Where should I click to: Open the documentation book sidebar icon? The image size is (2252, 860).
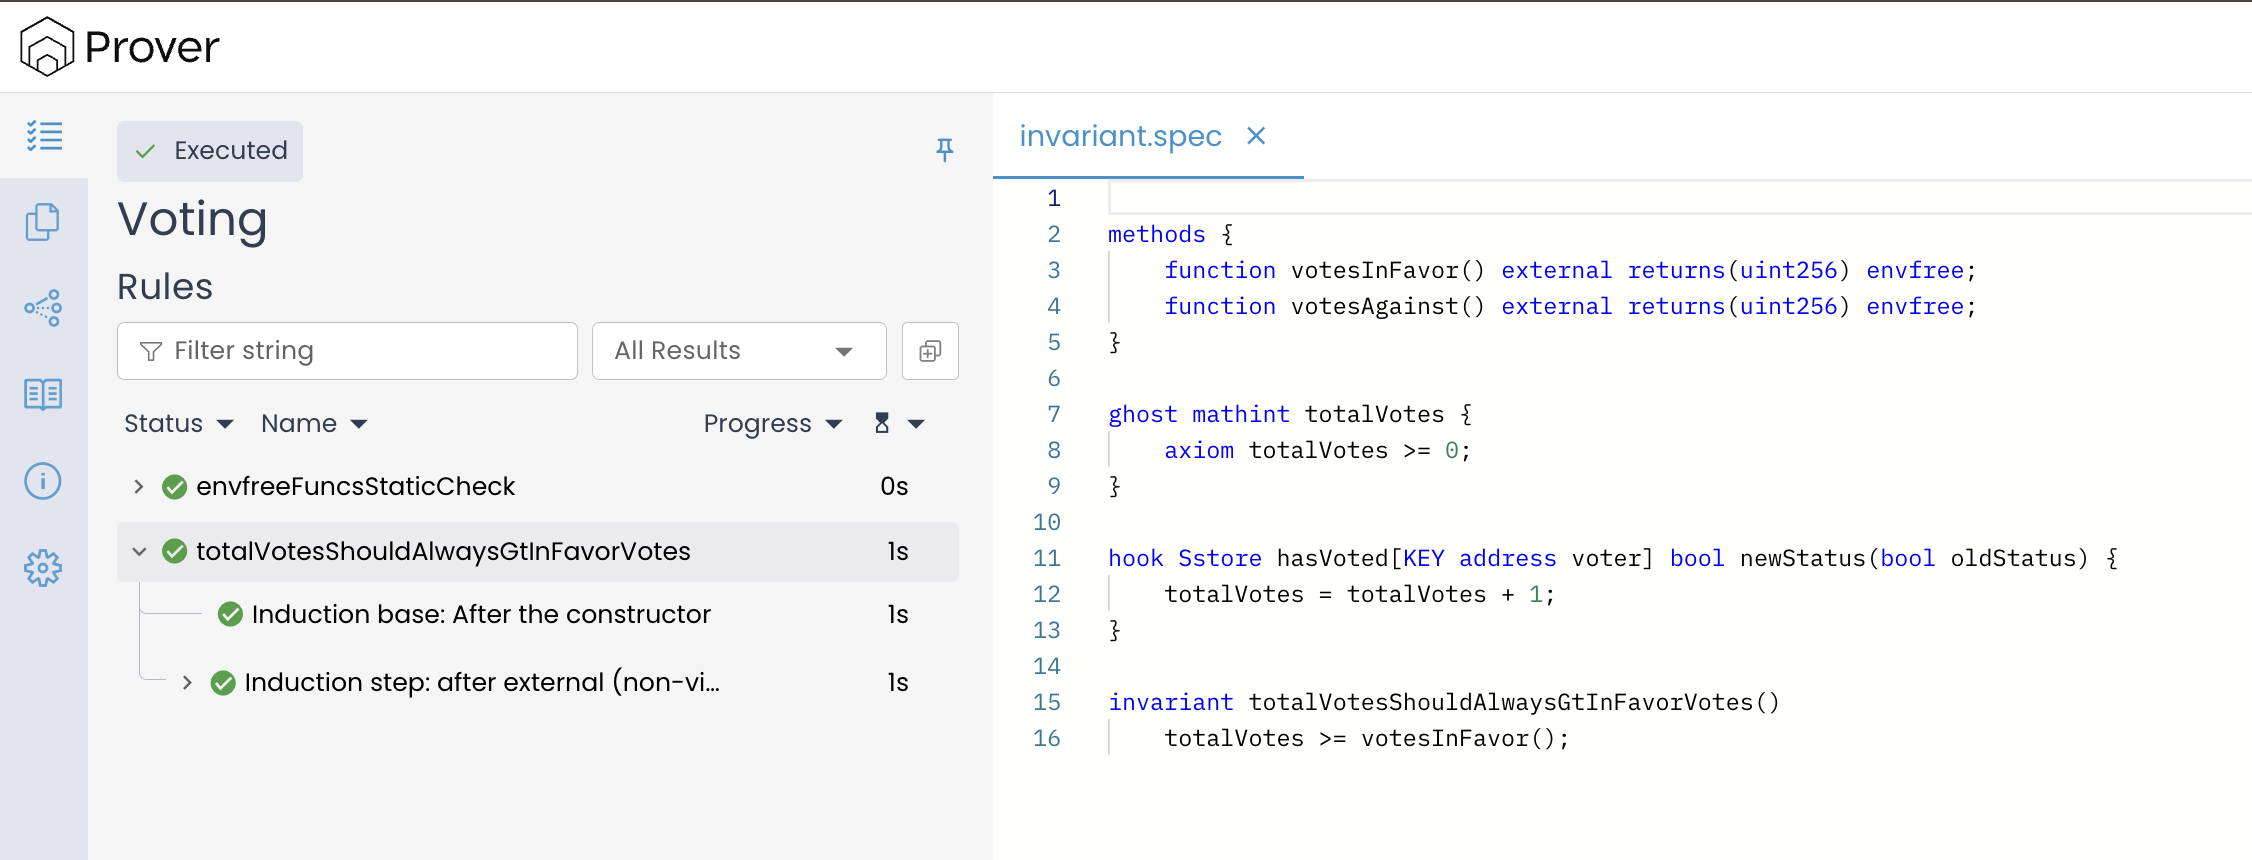click(43, 395)
